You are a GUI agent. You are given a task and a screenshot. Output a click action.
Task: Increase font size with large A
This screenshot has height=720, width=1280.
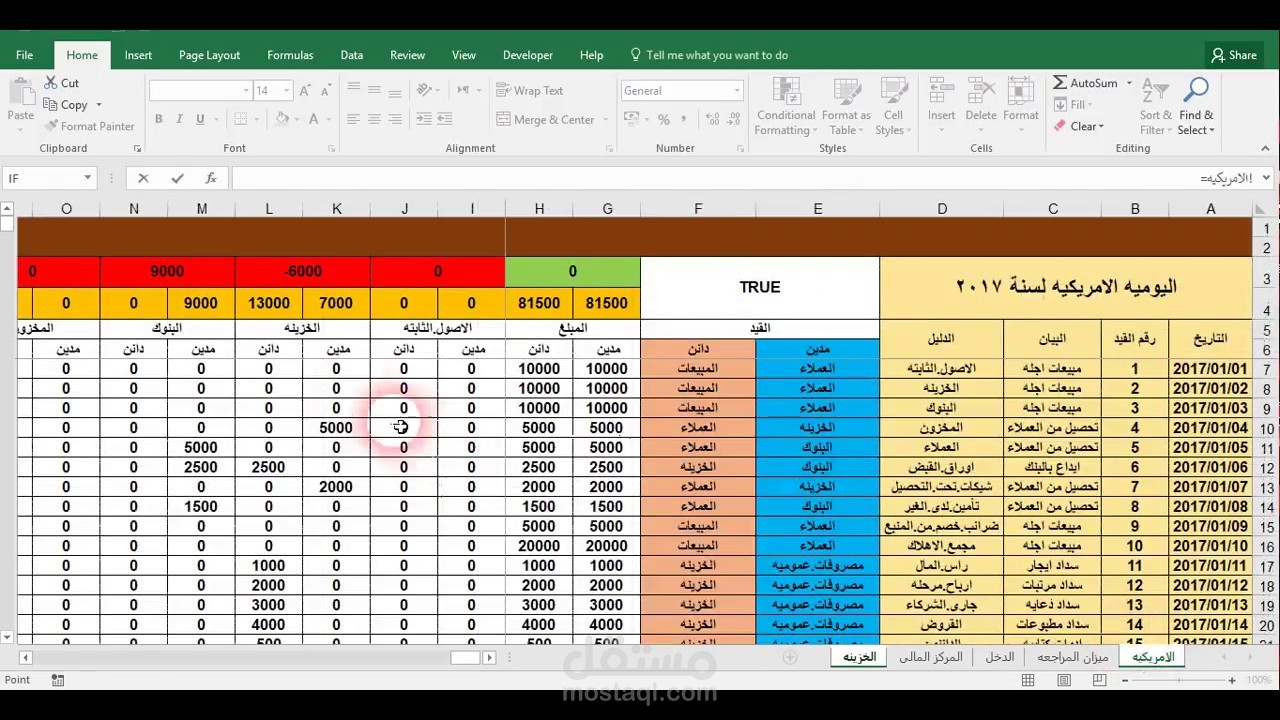pos(306,90)
